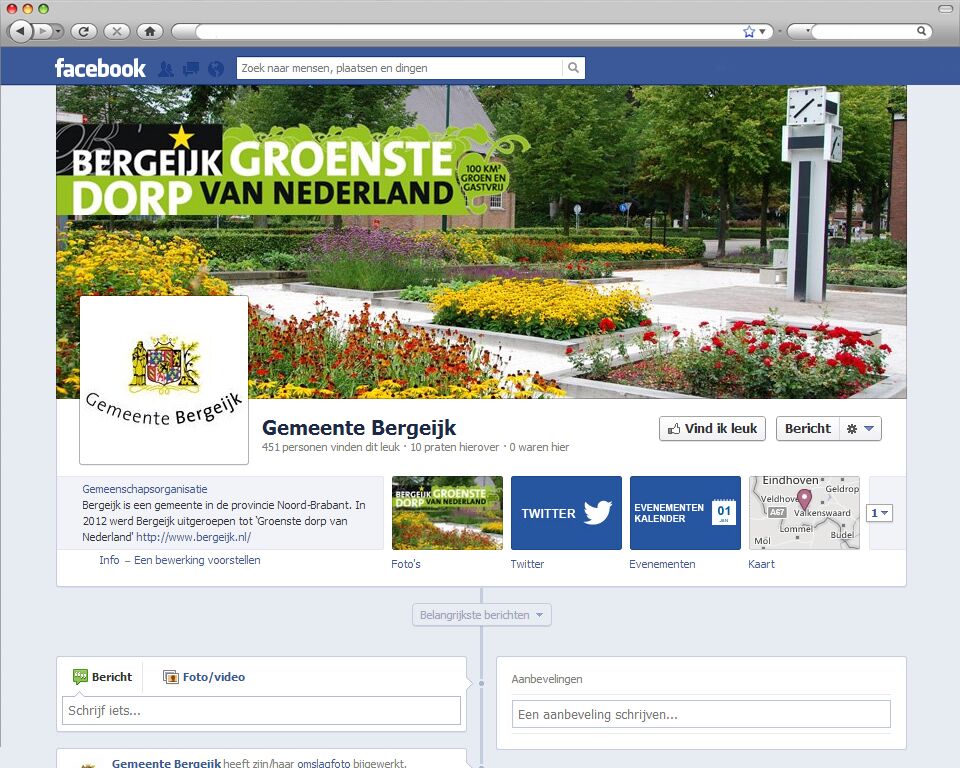Click the Aanbevelingen heading

pos(547,679)
